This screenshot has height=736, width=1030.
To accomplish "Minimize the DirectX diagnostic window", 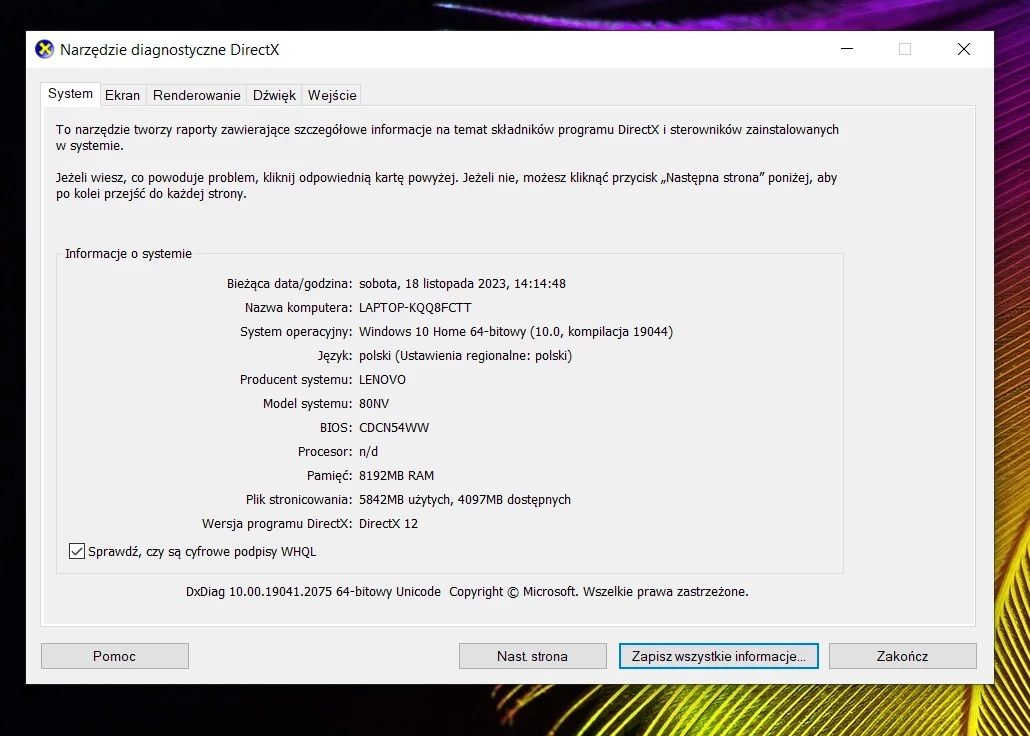I will coord(847,49).
